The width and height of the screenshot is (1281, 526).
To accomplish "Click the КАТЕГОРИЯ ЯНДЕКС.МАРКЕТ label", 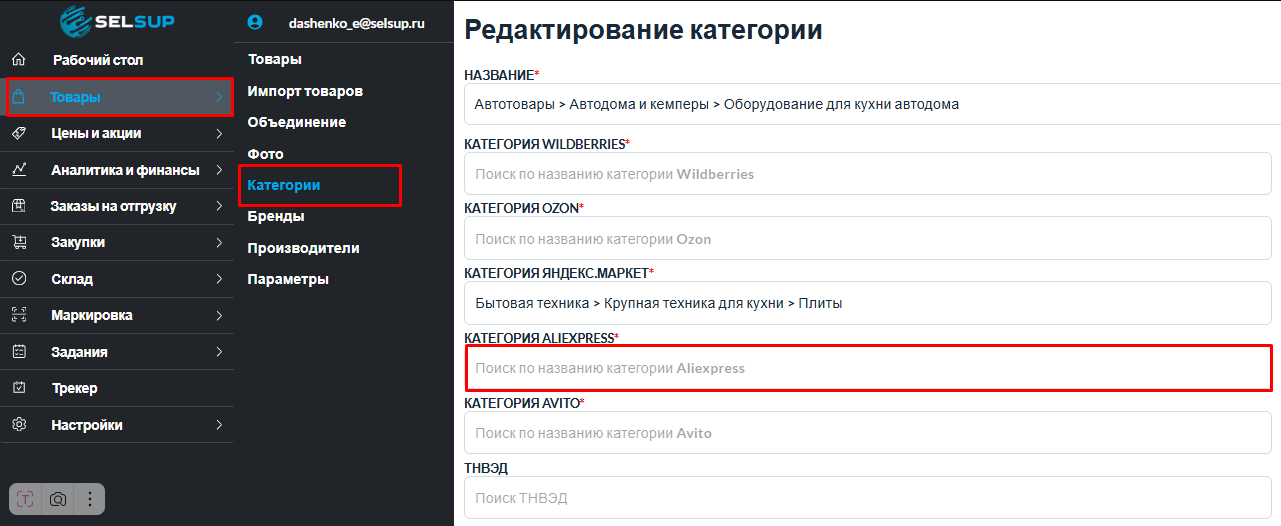I will click(x=559, y=272).
